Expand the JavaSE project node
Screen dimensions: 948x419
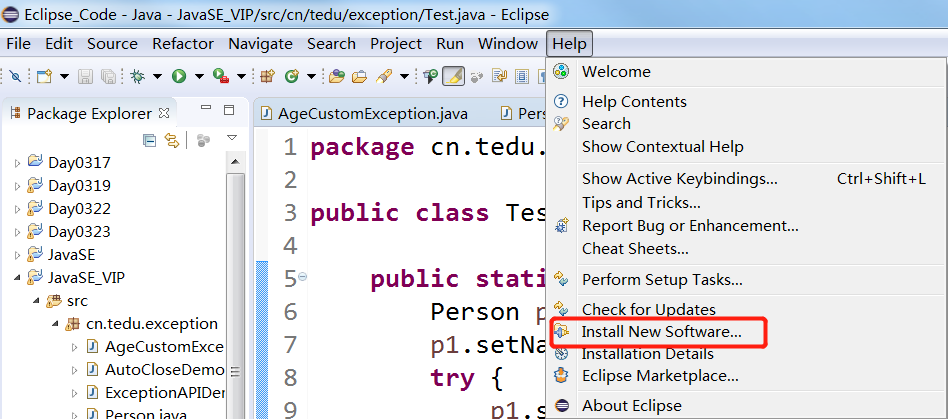click(x=17, y=255)
